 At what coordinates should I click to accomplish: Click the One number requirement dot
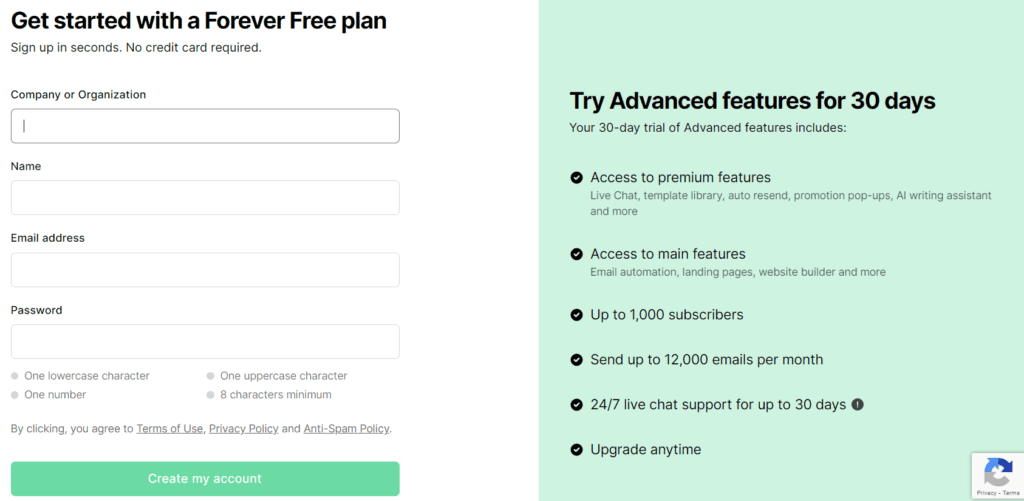[x=15, y=395]
